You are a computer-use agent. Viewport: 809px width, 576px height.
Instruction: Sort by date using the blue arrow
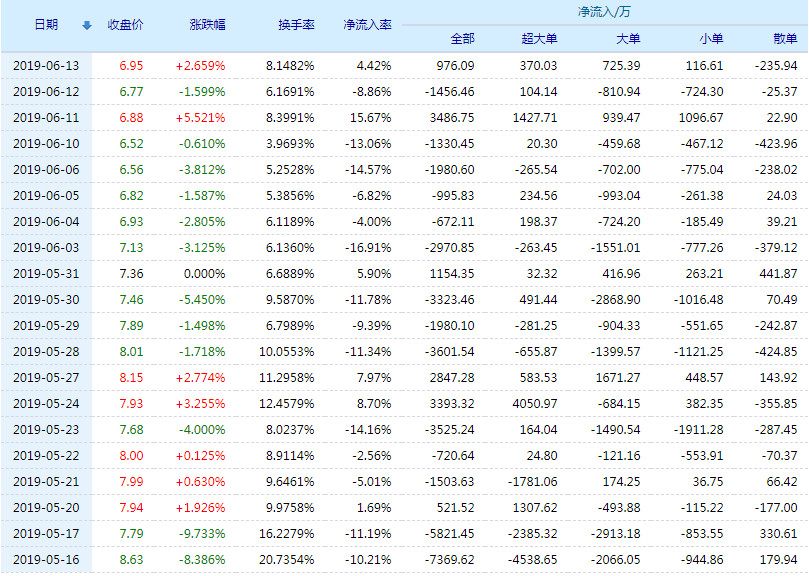(x=87, y=25)
